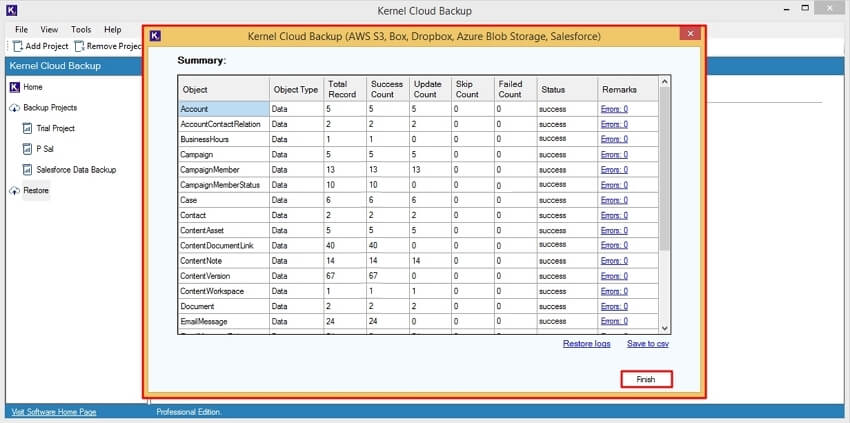850x423 pixels.
Task: Select the ContentAsset object cell
Action: pos(224,230)
